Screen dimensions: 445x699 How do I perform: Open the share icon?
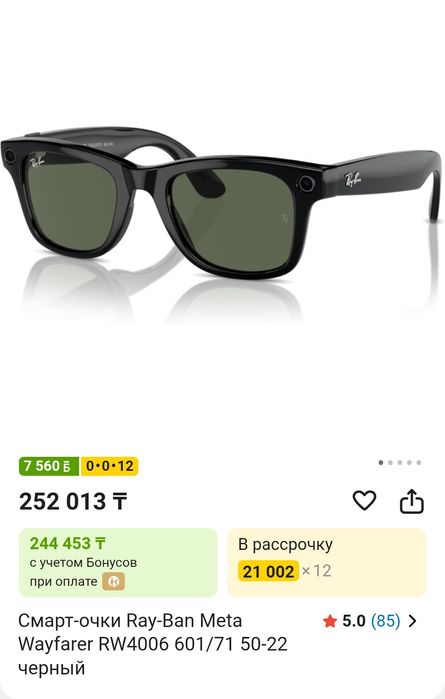(411, 501)
